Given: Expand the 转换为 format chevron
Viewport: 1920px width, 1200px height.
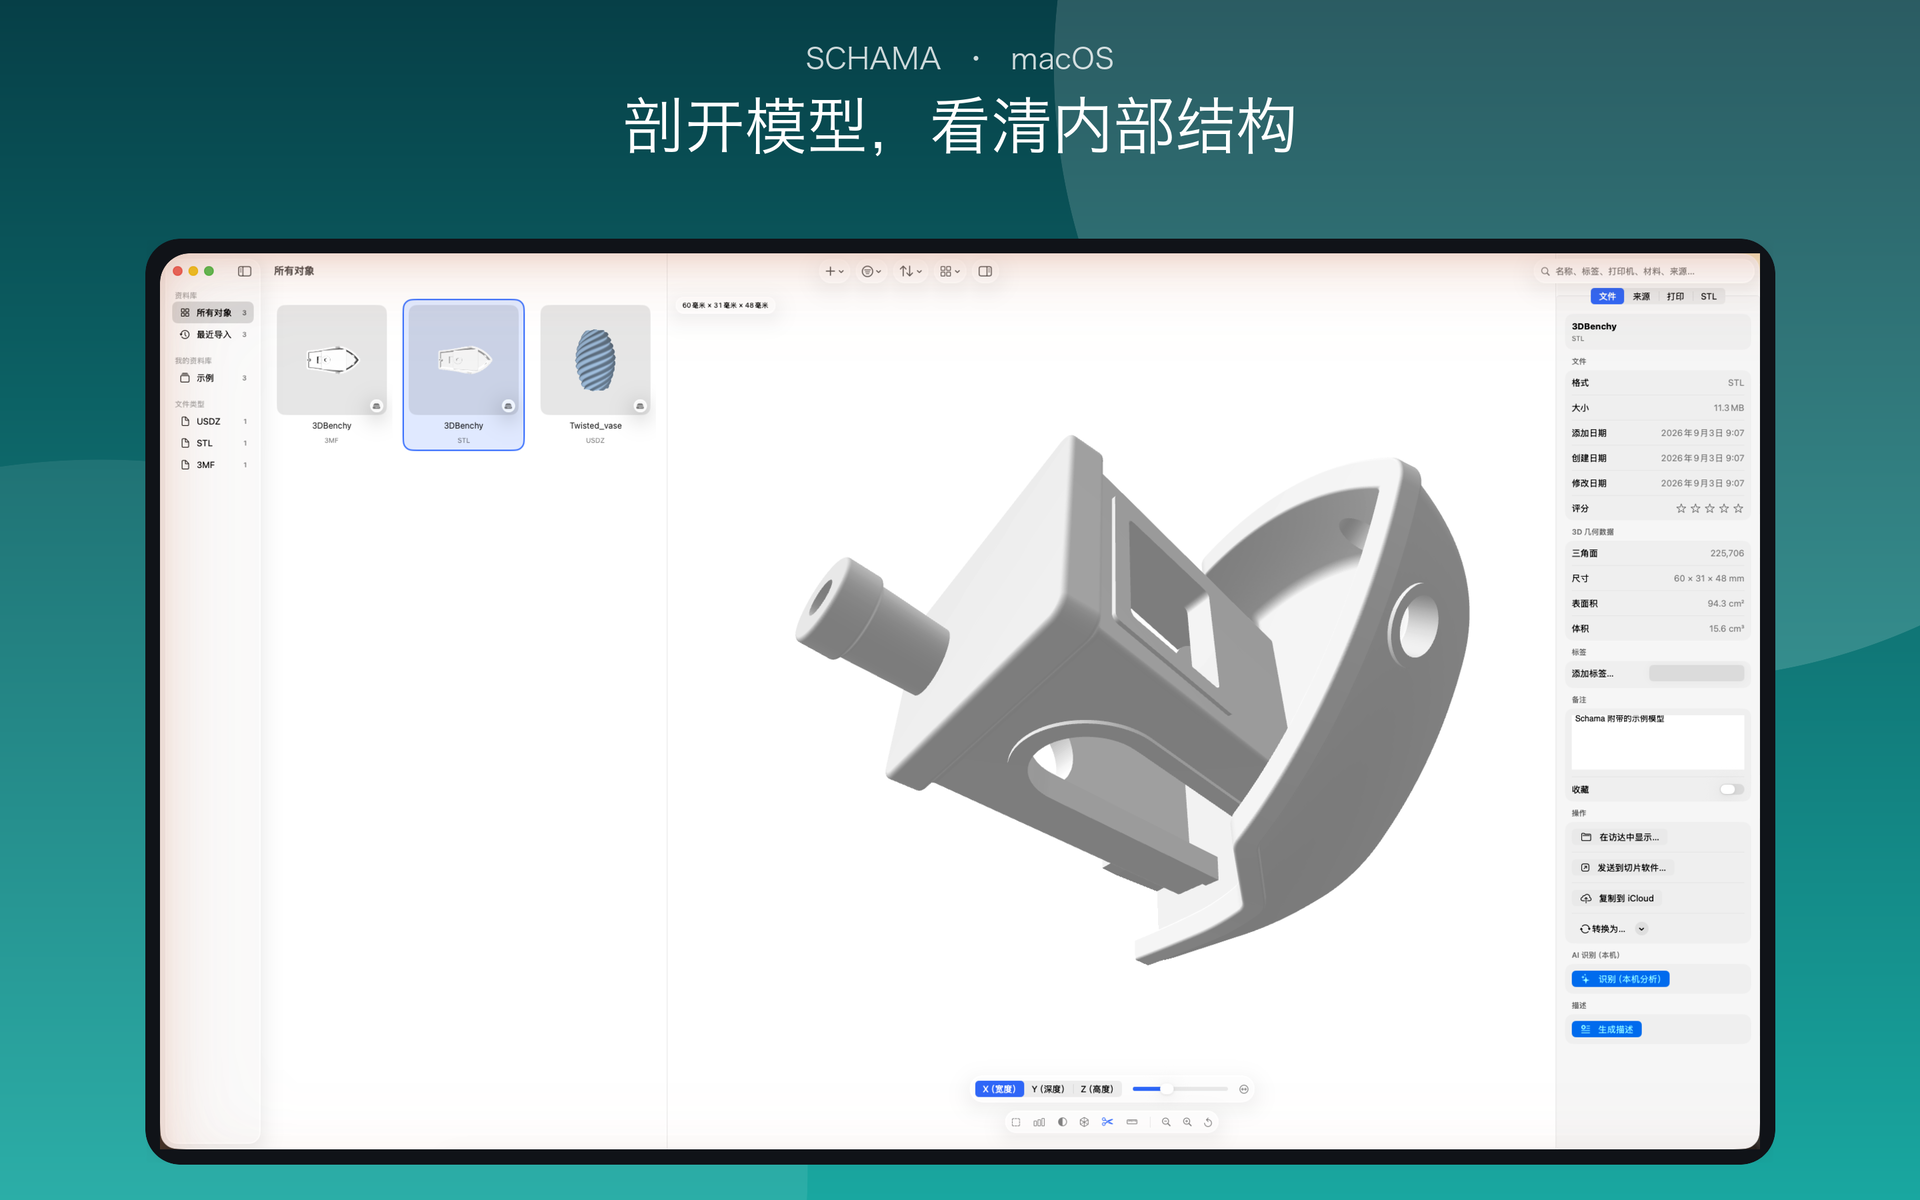Looking at the screenshot, I should pyautogui.click(x=1642, y=929).
